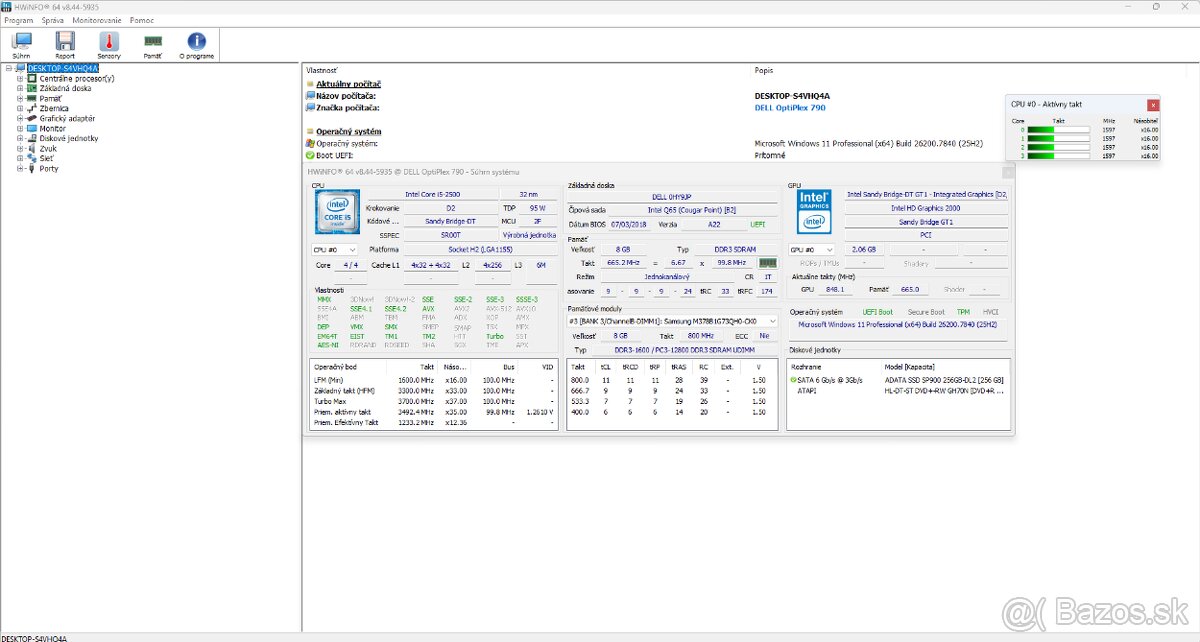Open the Monitorovanie menu

[96, 20]
